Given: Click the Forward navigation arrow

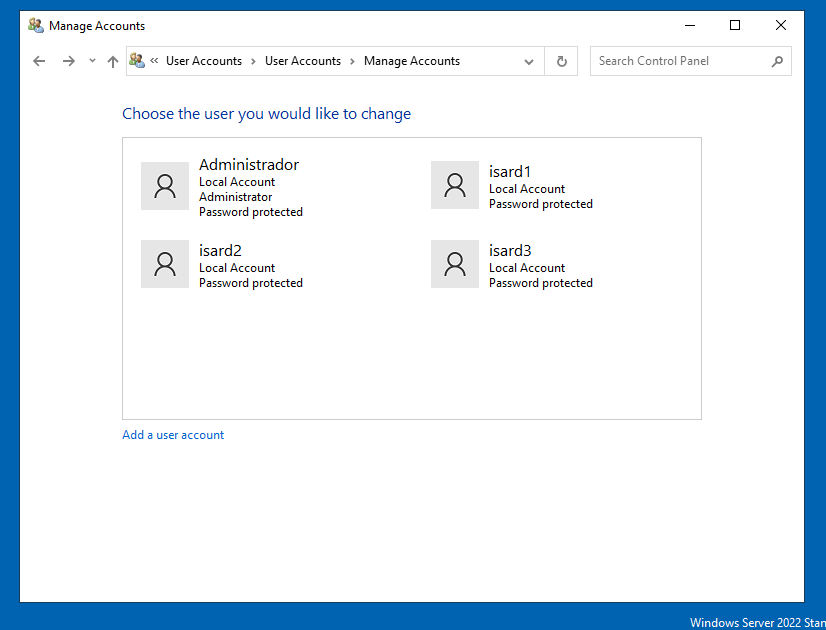Looking at the screenshot, I should 68,61.
